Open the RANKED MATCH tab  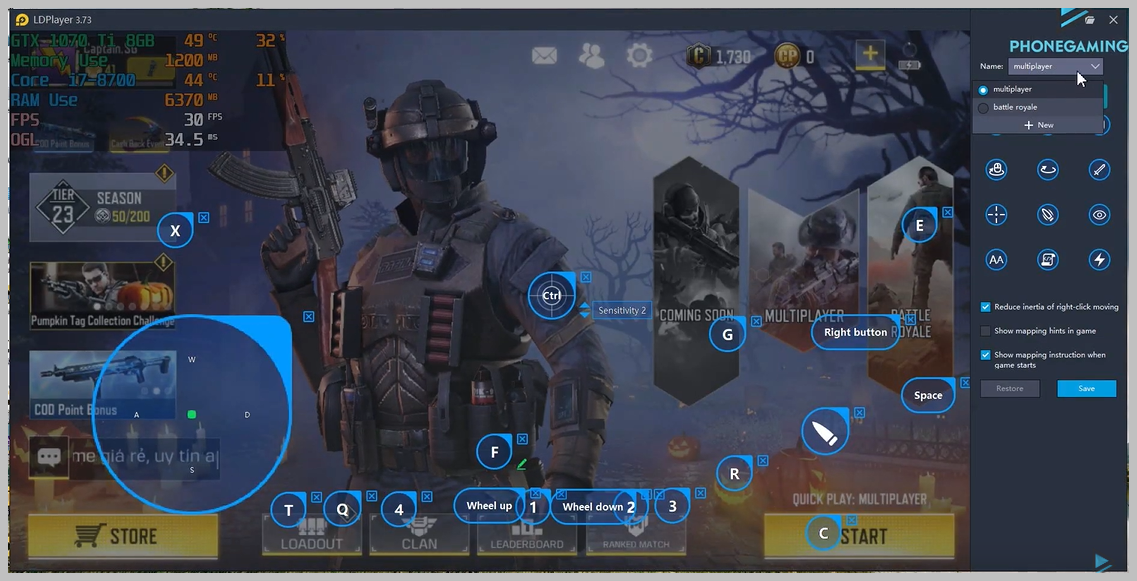click(636, 535)
